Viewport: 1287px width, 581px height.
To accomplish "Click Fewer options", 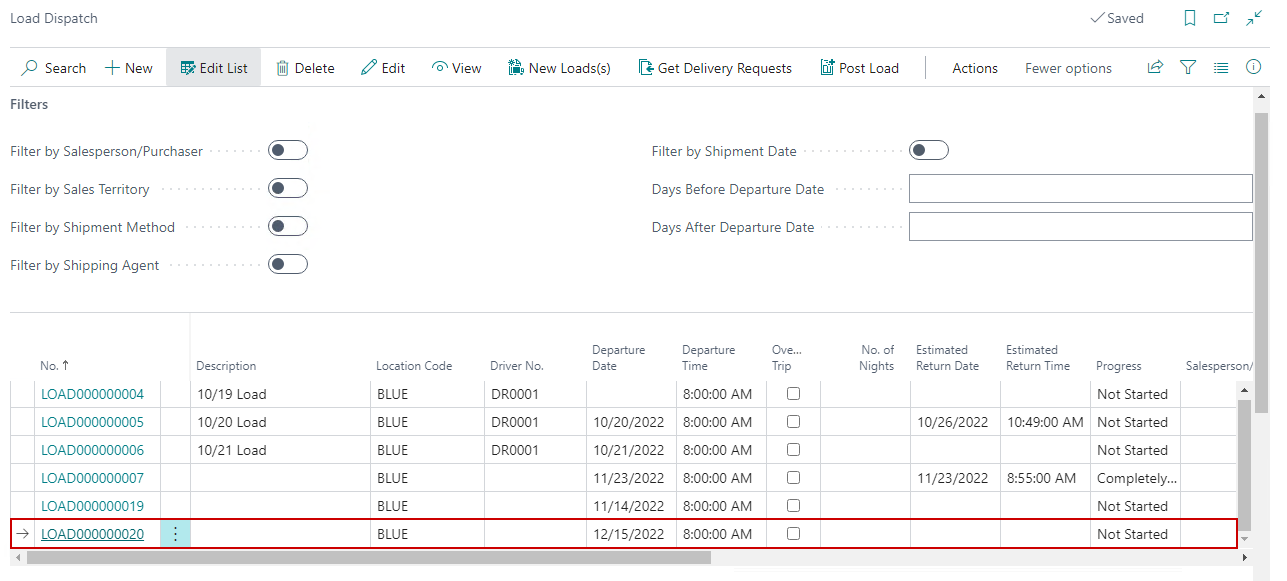I will 1068,68.
